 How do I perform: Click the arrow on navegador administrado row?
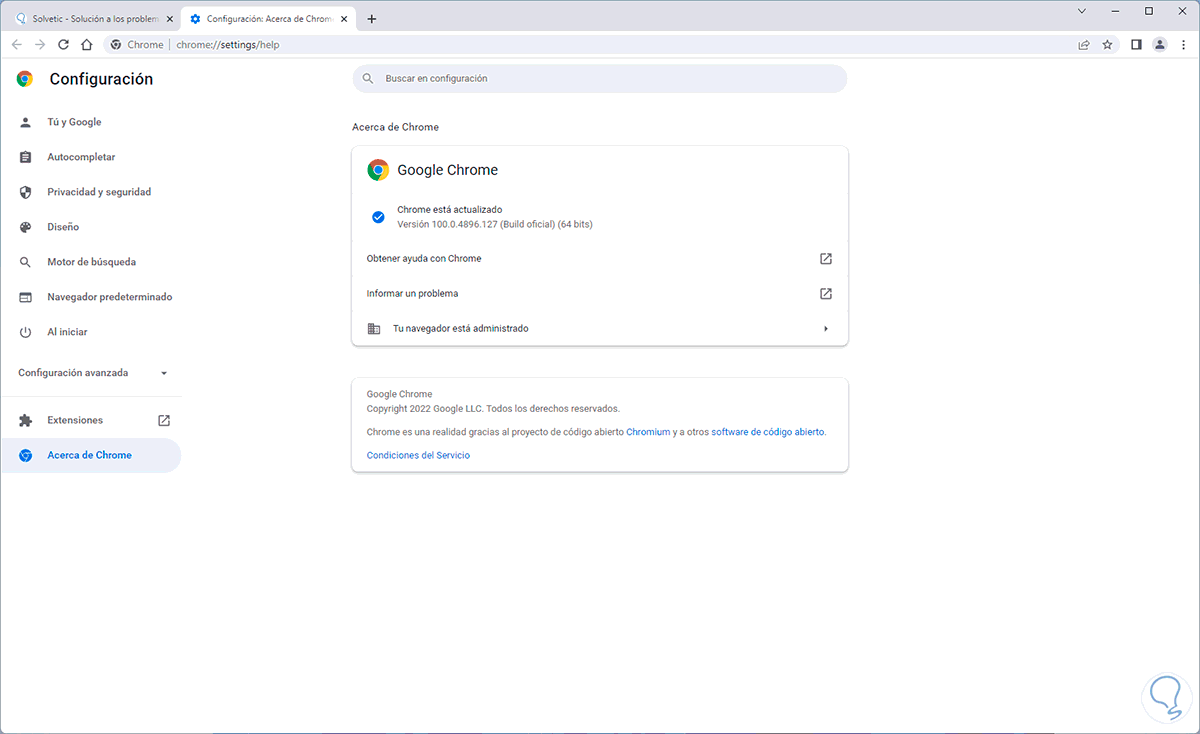click(826, 329)
